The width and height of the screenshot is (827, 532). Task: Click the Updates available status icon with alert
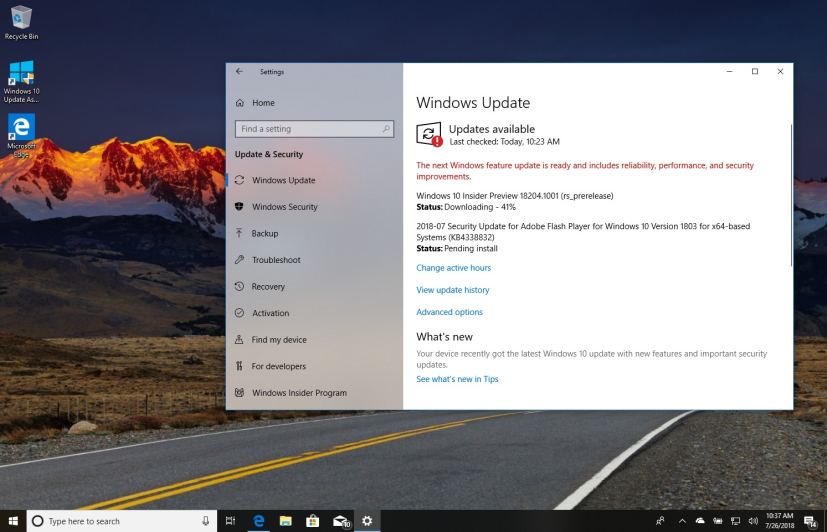(429, 134)
